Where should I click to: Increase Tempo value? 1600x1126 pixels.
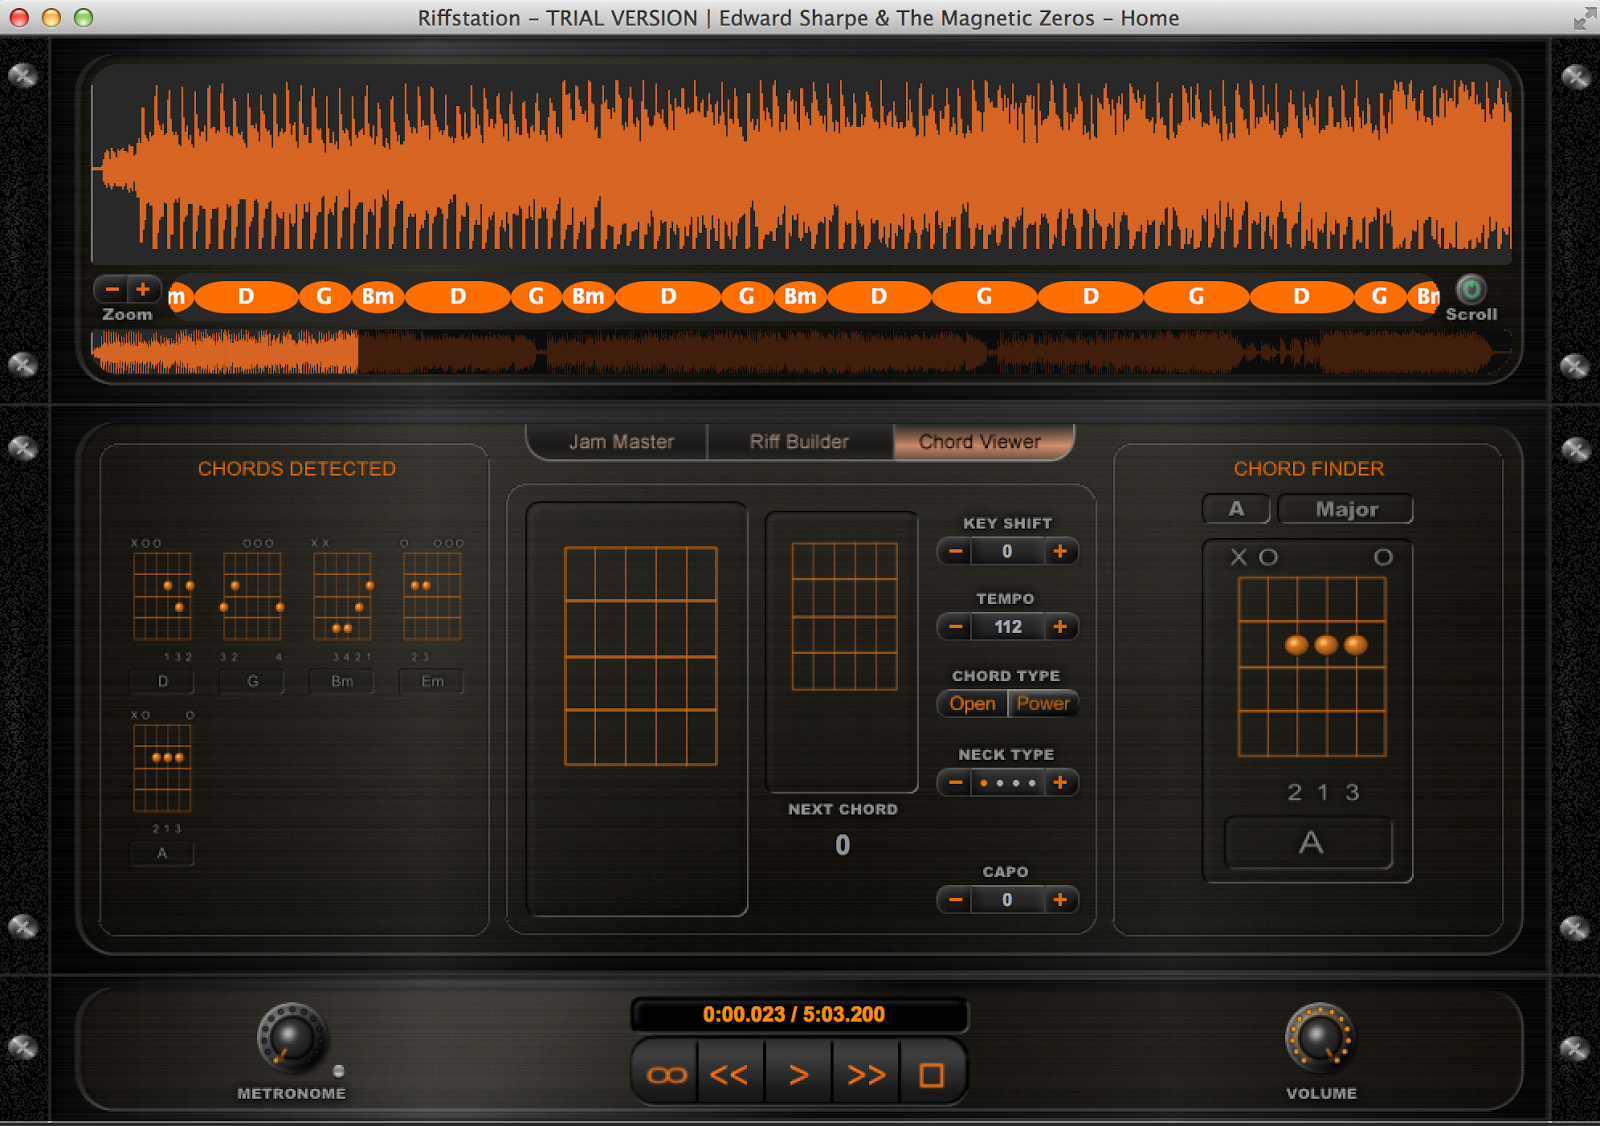pos(1060,627)
